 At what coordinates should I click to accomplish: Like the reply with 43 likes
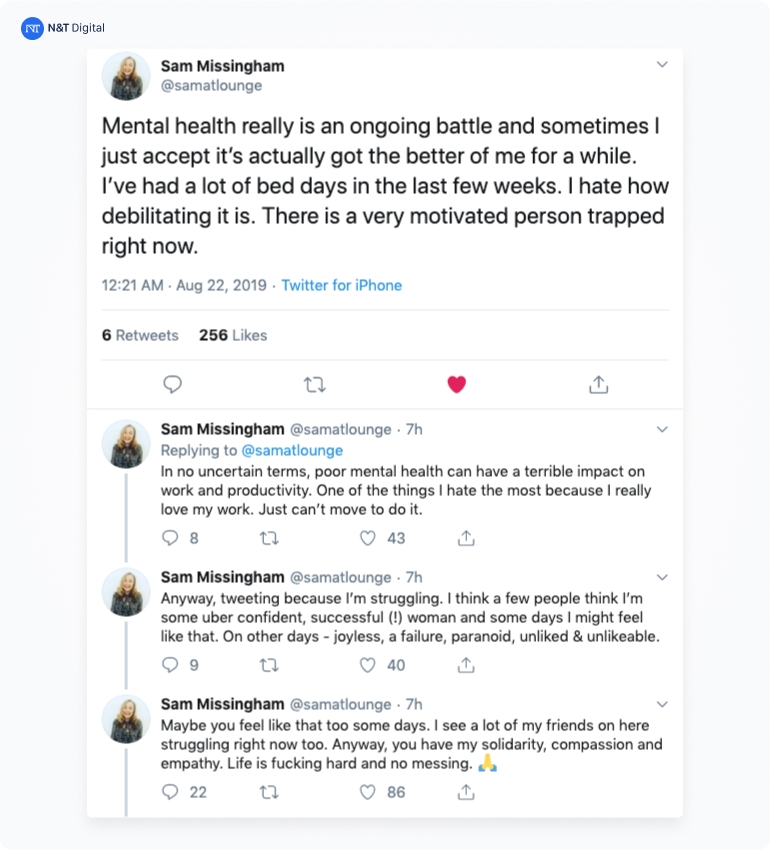[368, 538]
